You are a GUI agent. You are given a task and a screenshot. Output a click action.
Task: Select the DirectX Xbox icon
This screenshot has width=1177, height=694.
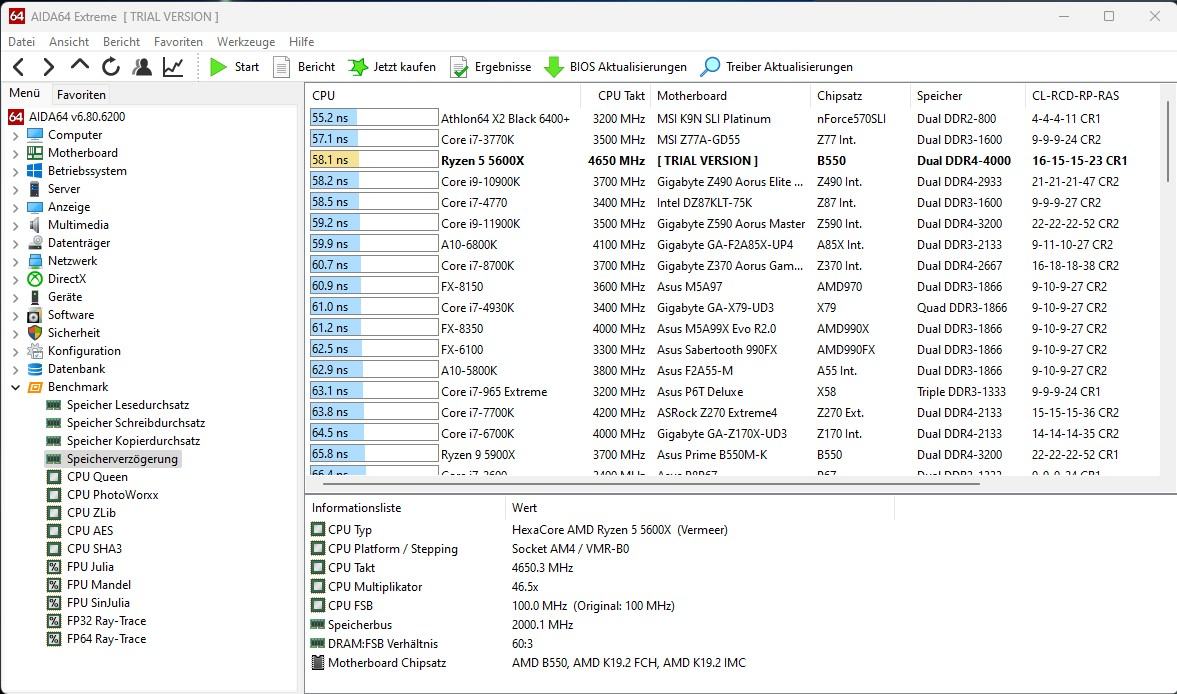tap(35, 279)
